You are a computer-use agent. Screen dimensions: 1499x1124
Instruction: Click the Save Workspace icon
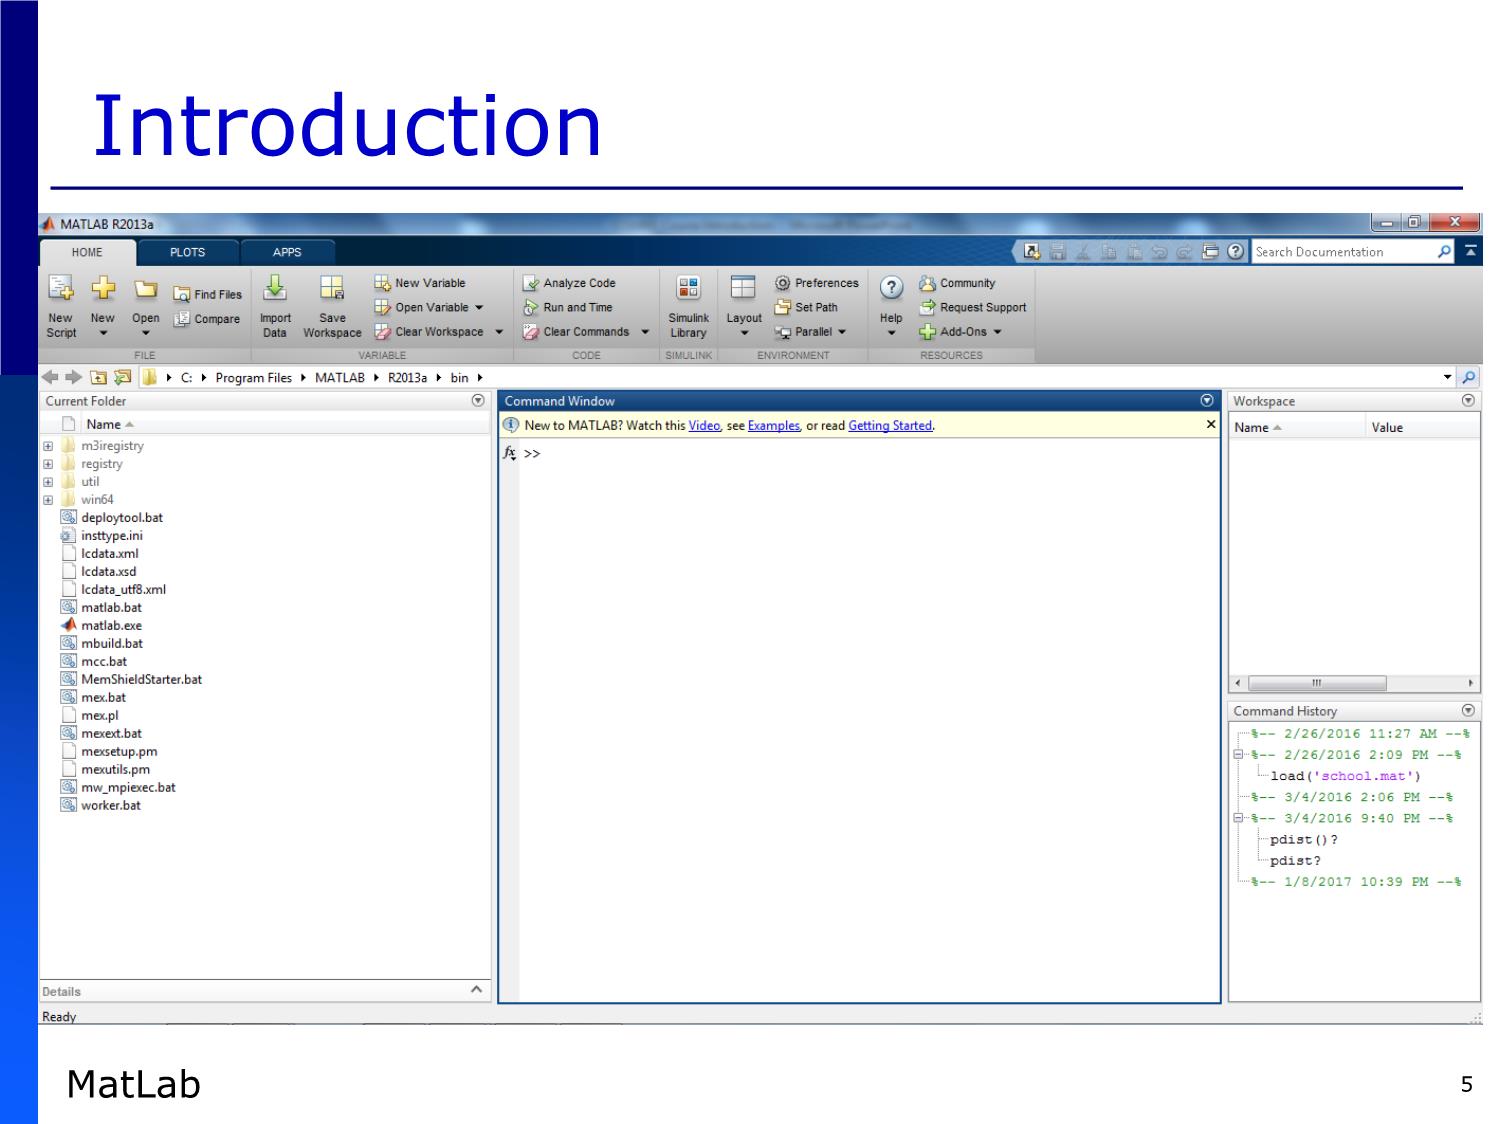click(332, 288)
